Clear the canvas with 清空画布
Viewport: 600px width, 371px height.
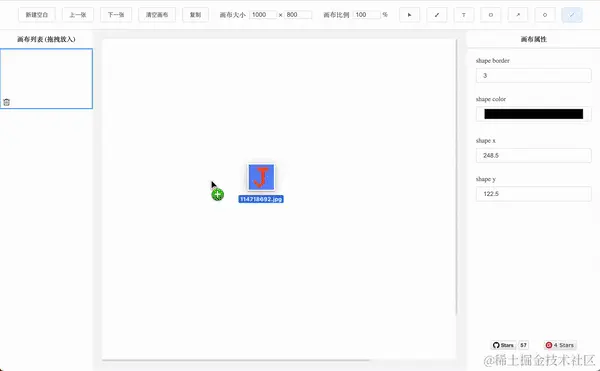(x=157, y=15)
